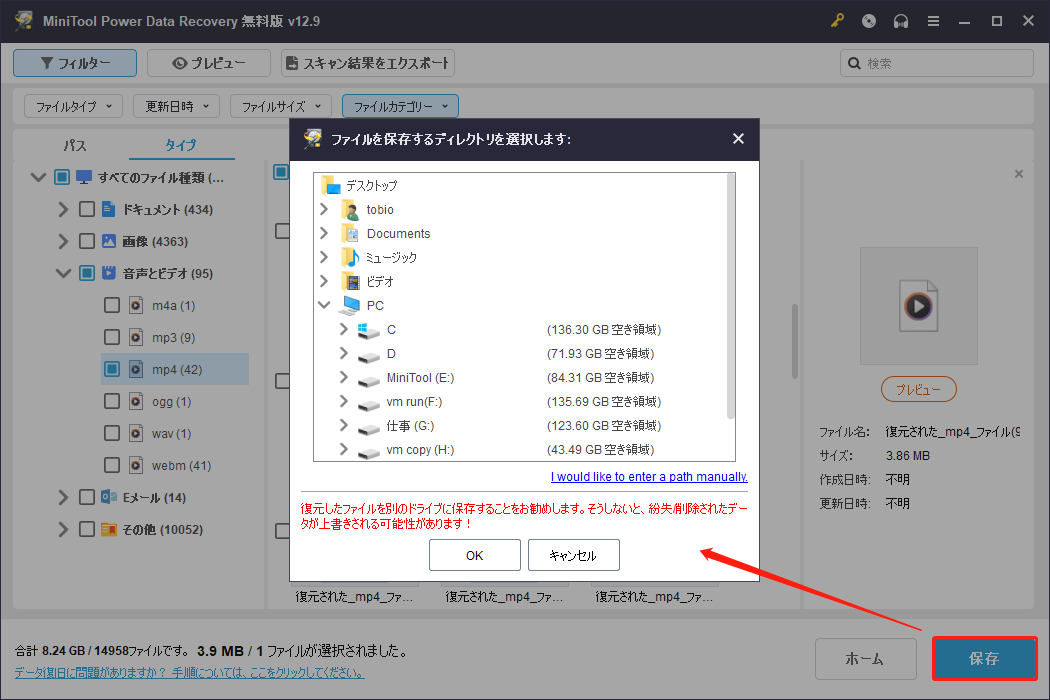The width and height of the screenshot is (1050, 700).
Task: Open the データ復旧 help link
Action: [x=190, y=672]
